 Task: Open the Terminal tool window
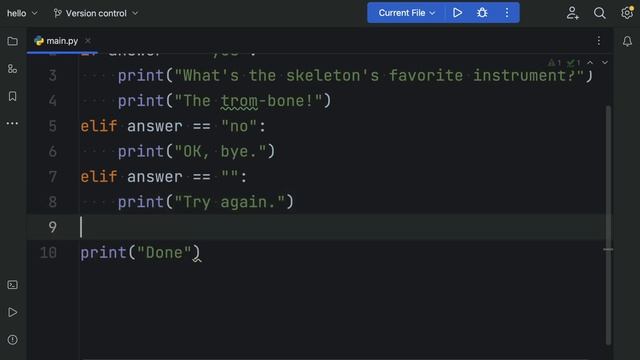(x=12, y=285)
